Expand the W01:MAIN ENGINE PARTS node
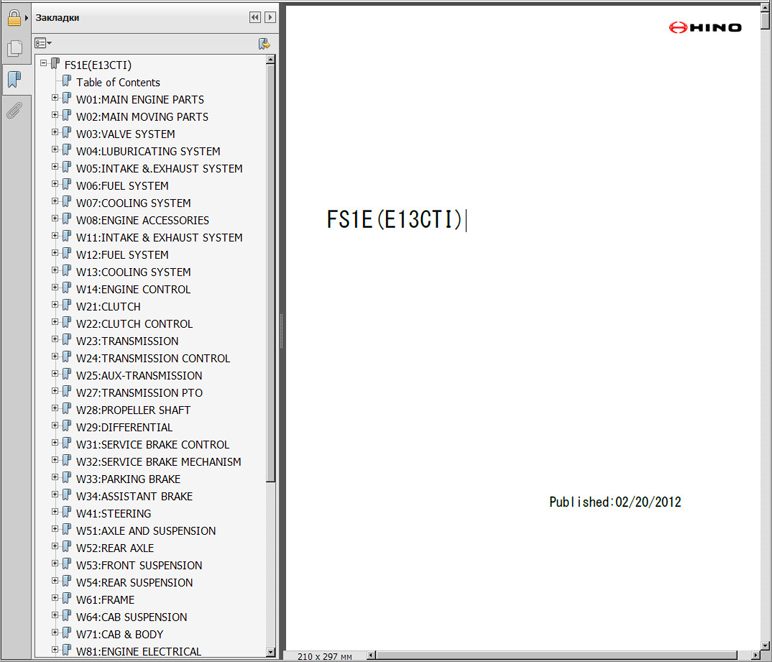Screen dimensions: 772x662 point(55,99)
